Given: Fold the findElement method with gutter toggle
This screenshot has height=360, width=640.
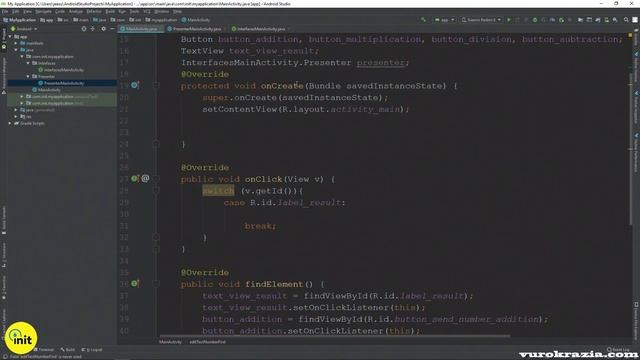Looking at the screenshot, I should [156, 284].
